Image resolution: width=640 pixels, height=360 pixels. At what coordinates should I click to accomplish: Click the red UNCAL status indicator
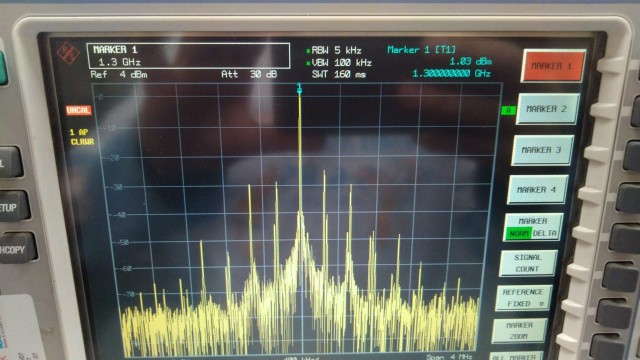point(79,110)
